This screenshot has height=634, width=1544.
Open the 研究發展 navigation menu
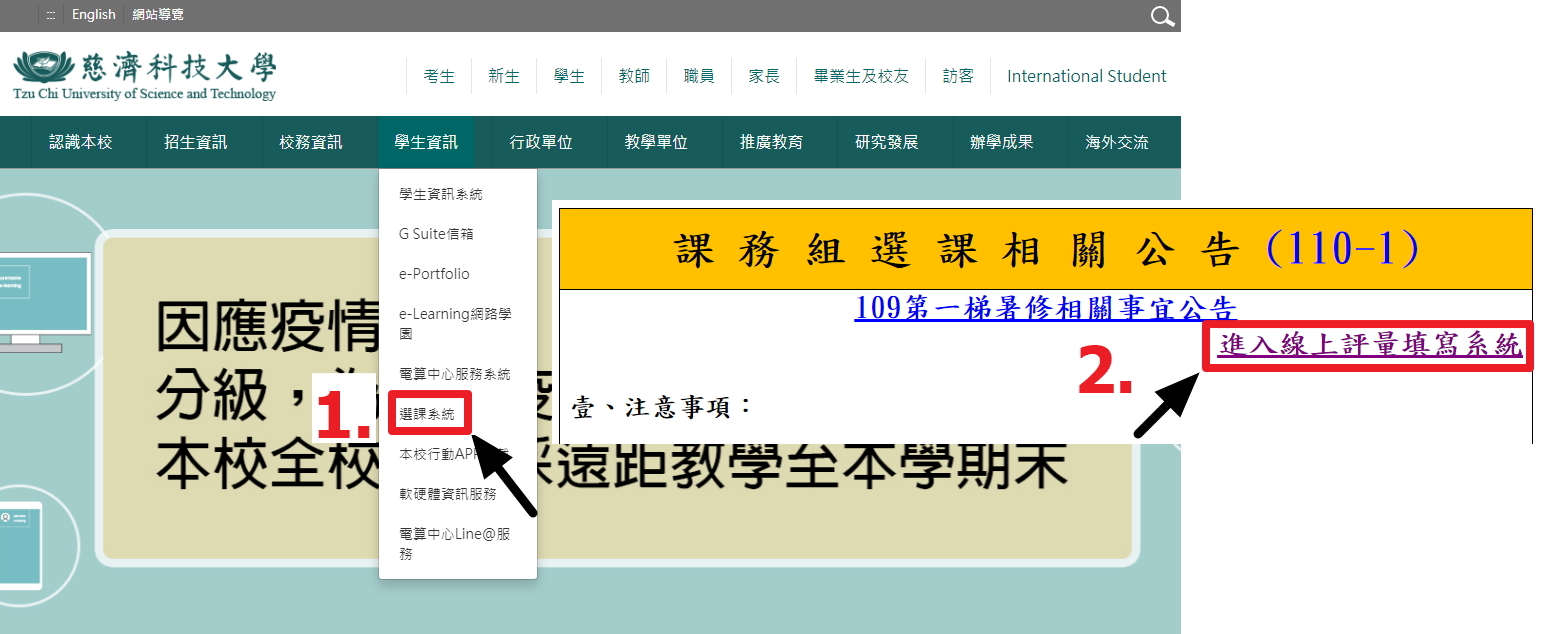pyautogui.click(x=886, y=142)
